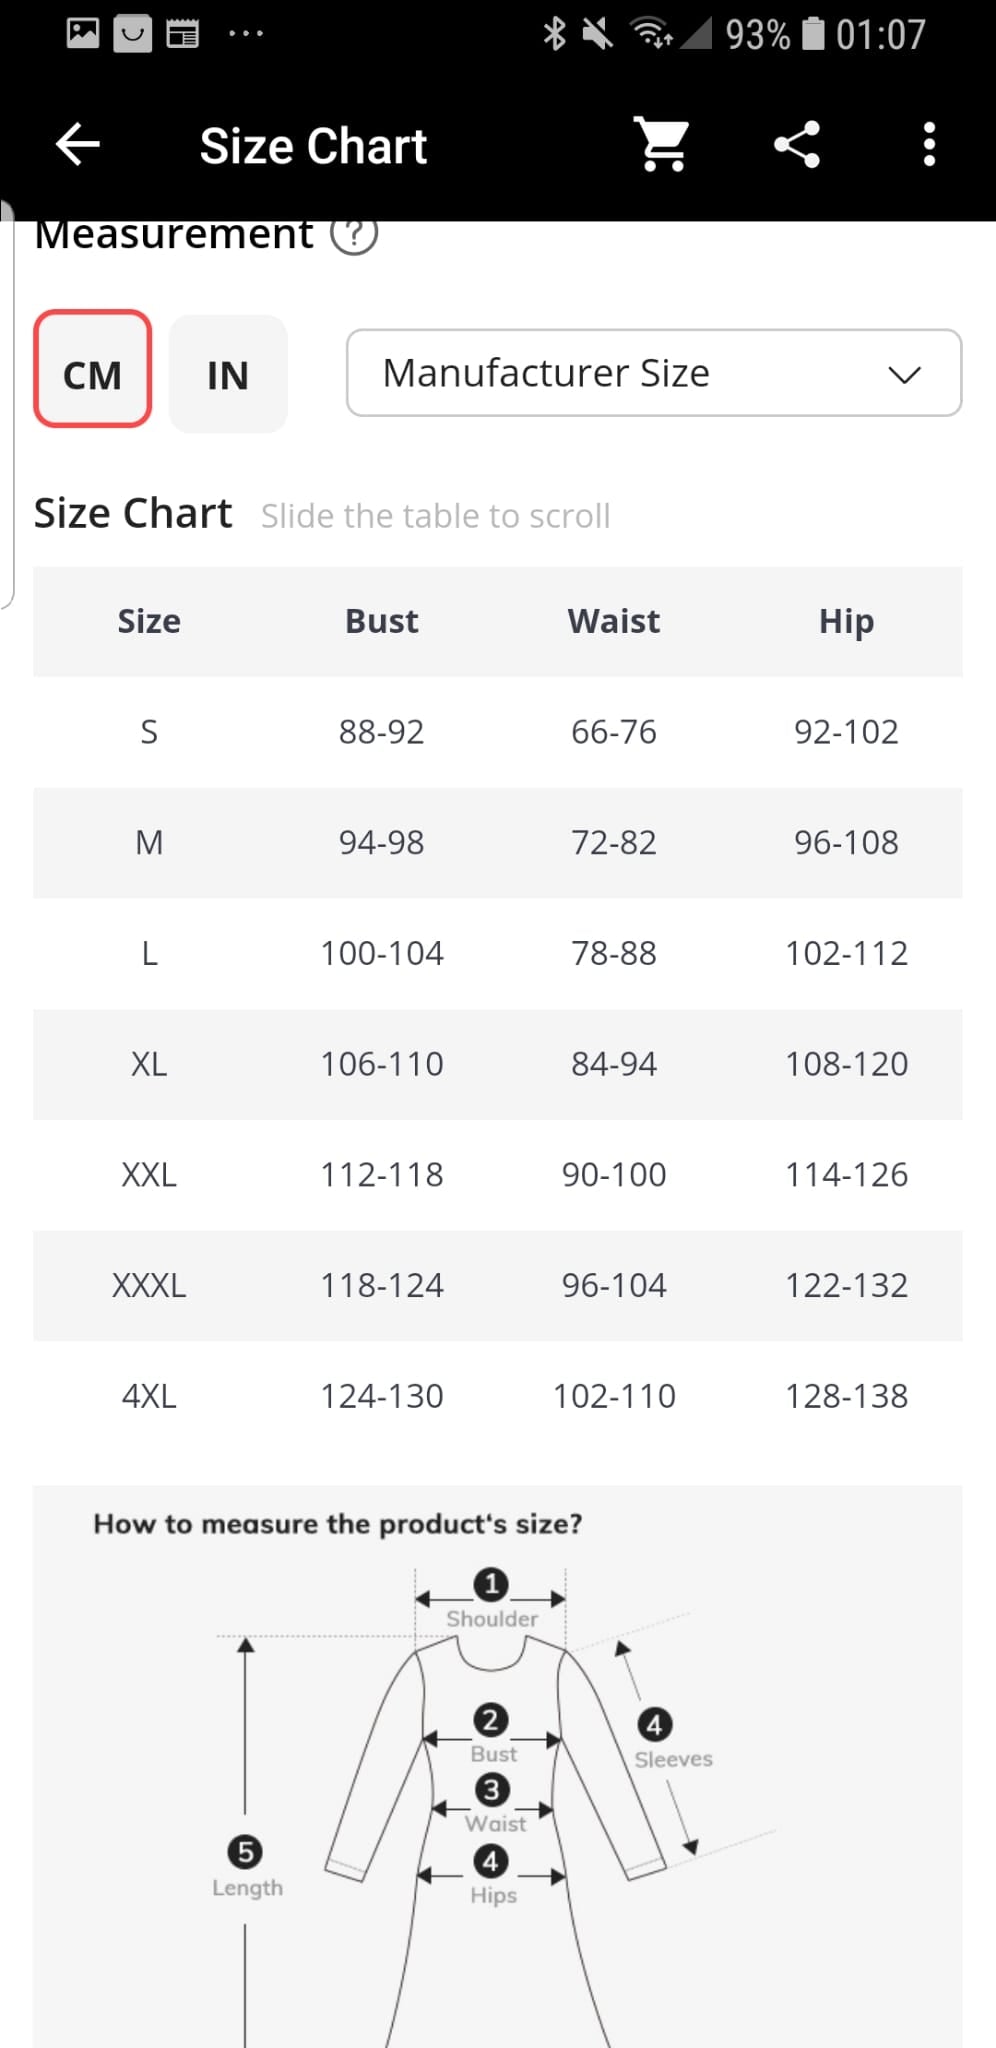The height and width of the screenshot is (2048, 996).
Task: Select the Bust column header
Action: pos(381,621)
